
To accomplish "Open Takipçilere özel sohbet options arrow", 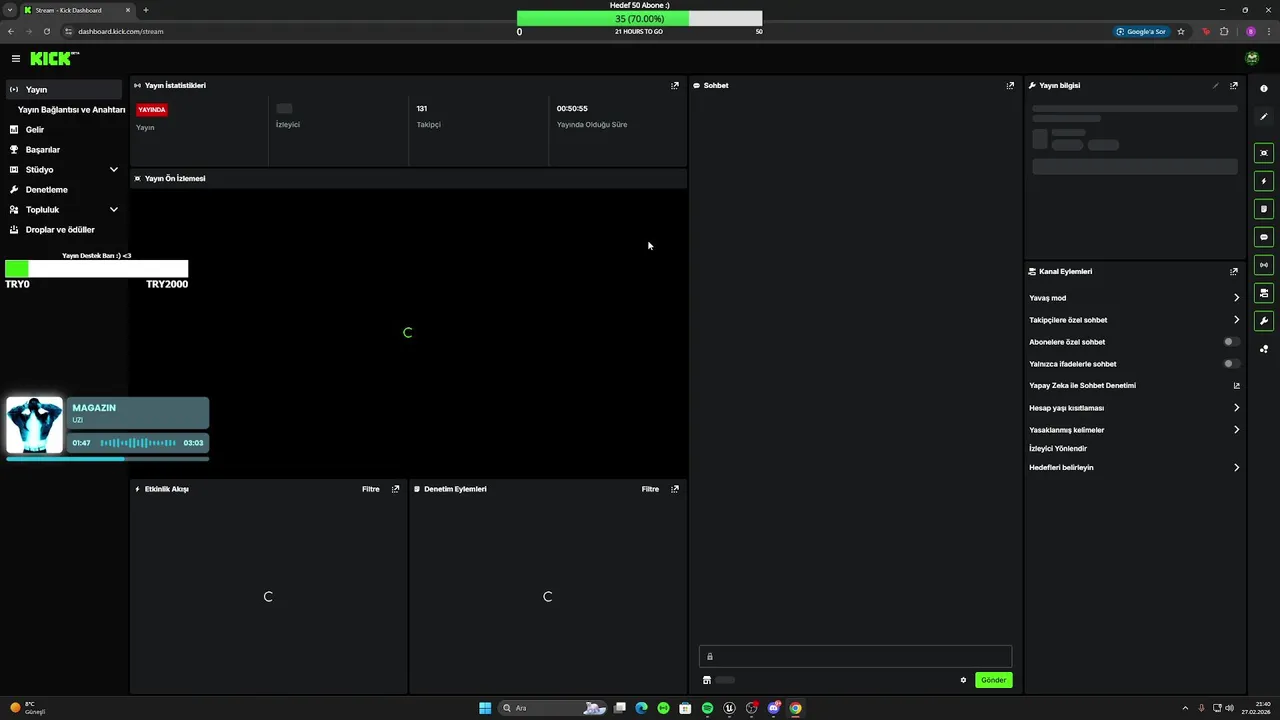I will (1236, 320).
